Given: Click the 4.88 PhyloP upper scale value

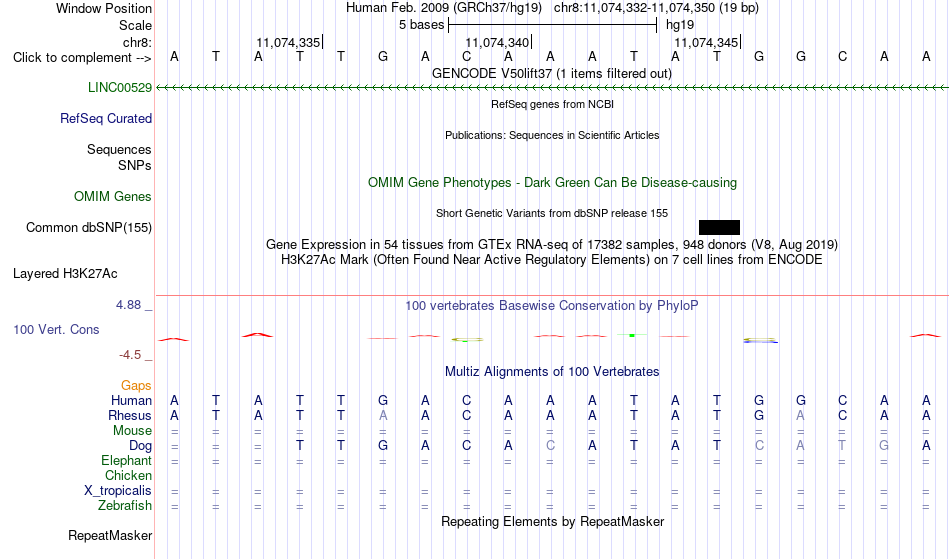Looking at the screenshot, I should pyautogui.click(x=128, y=305).
